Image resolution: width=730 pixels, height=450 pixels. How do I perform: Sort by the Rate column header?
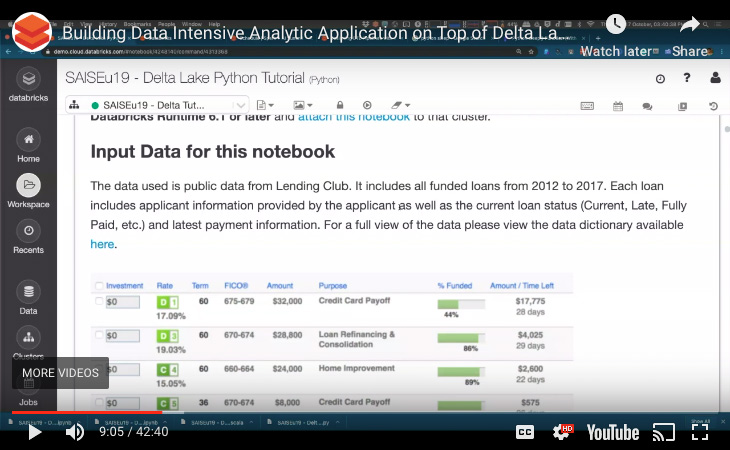pos(165,285)
